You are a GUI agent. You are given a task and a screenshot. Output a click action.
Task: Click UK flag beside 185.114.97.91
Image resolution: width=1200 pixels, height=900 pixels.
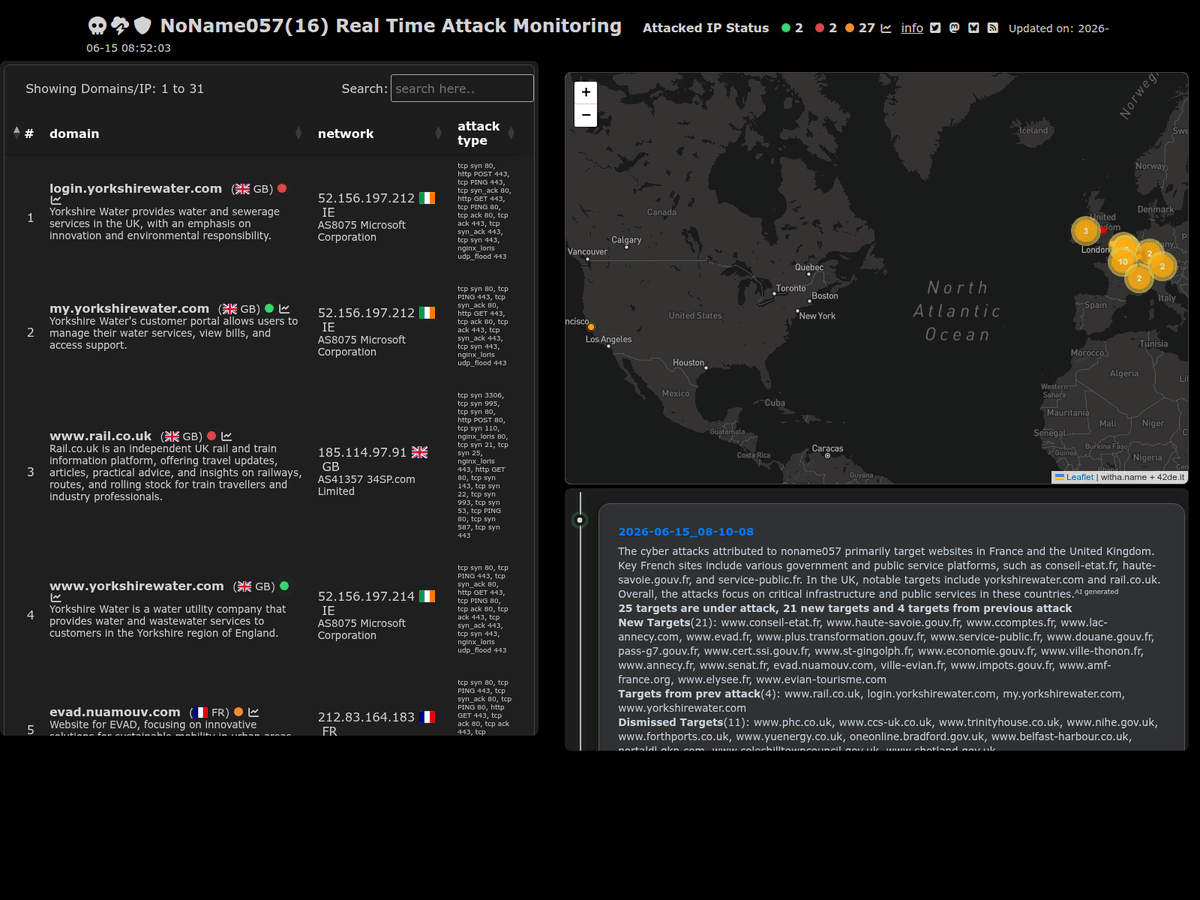(x=419, y=453)
